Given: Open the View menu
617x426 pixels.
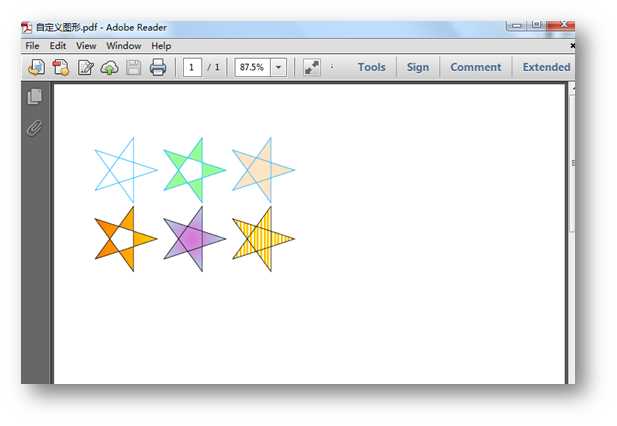Looking at the screenshot, I should (86, 46).
